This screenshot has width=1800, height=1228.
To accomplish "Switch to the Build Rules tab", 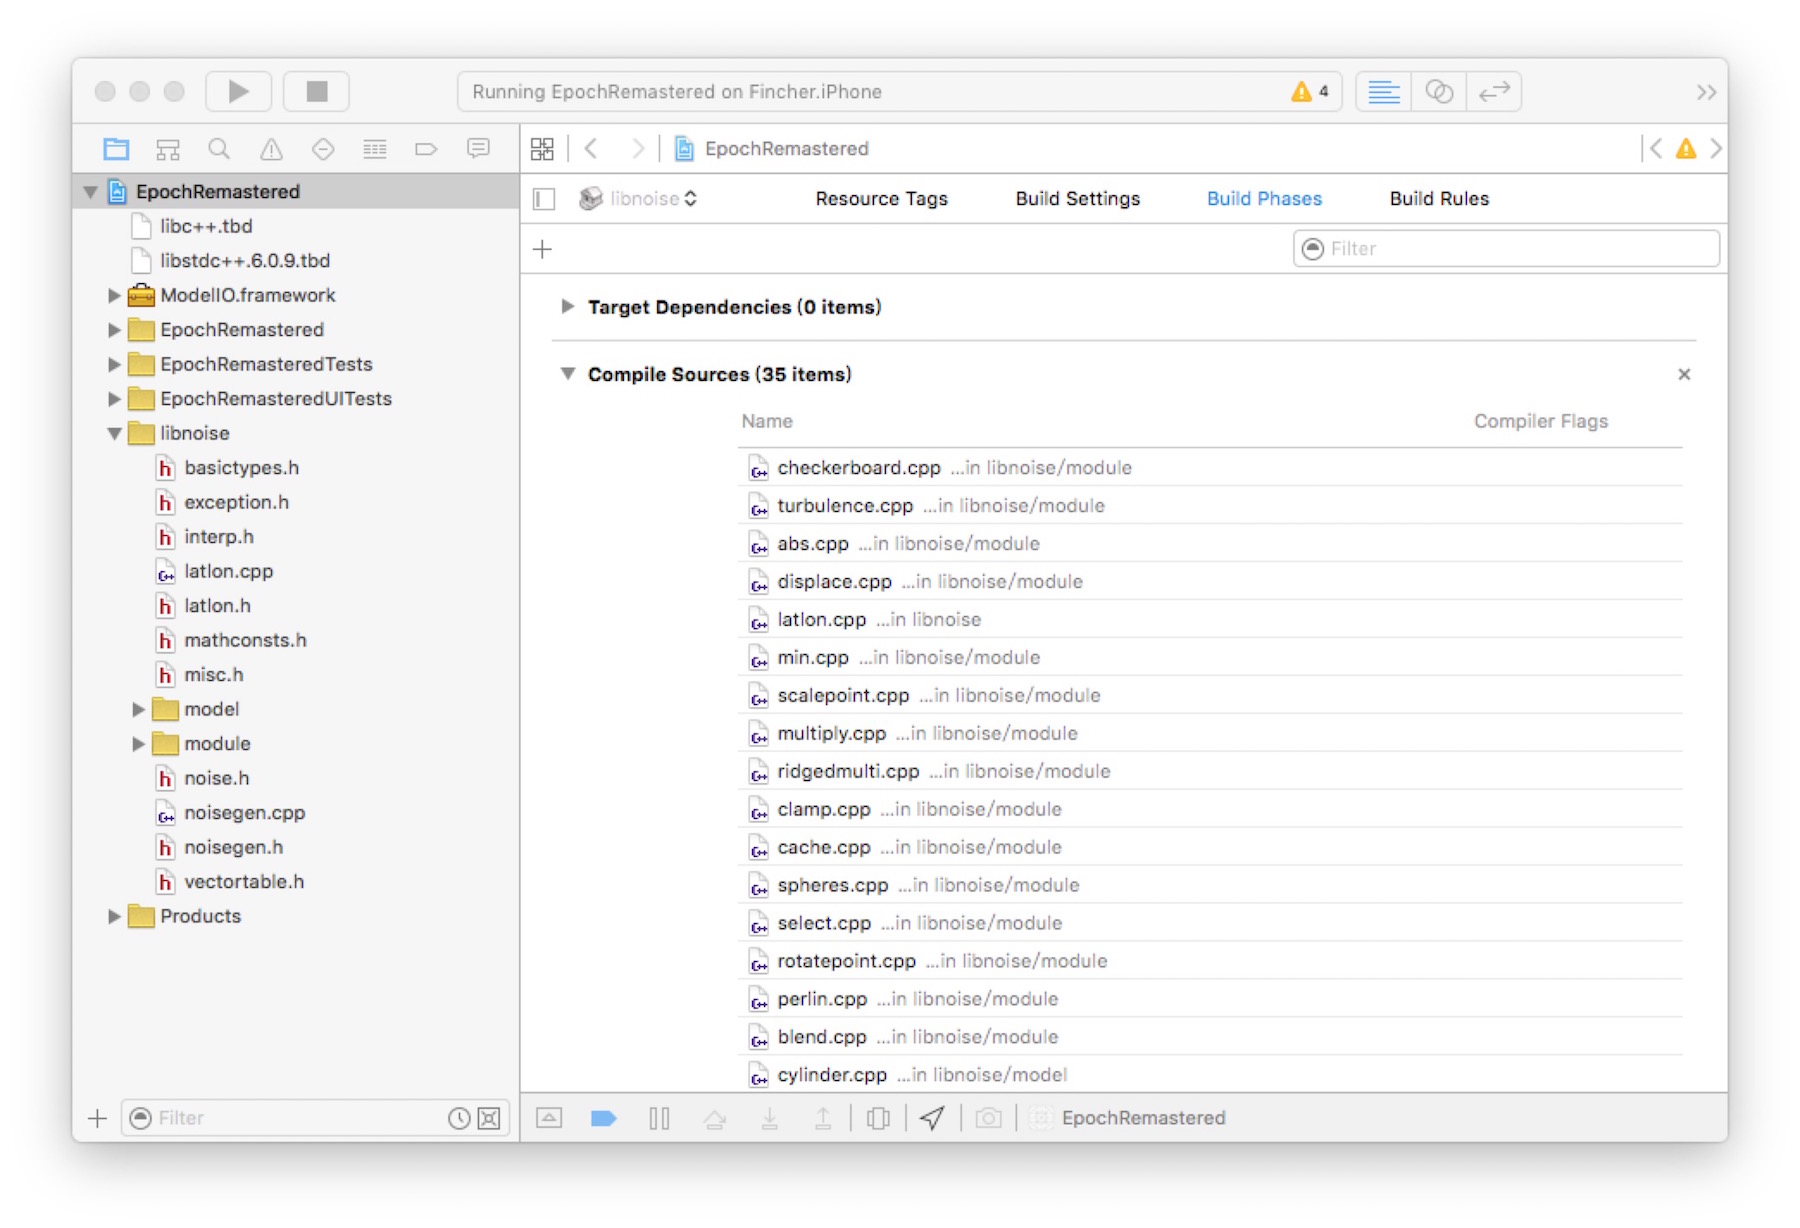I will (1439, 199).
